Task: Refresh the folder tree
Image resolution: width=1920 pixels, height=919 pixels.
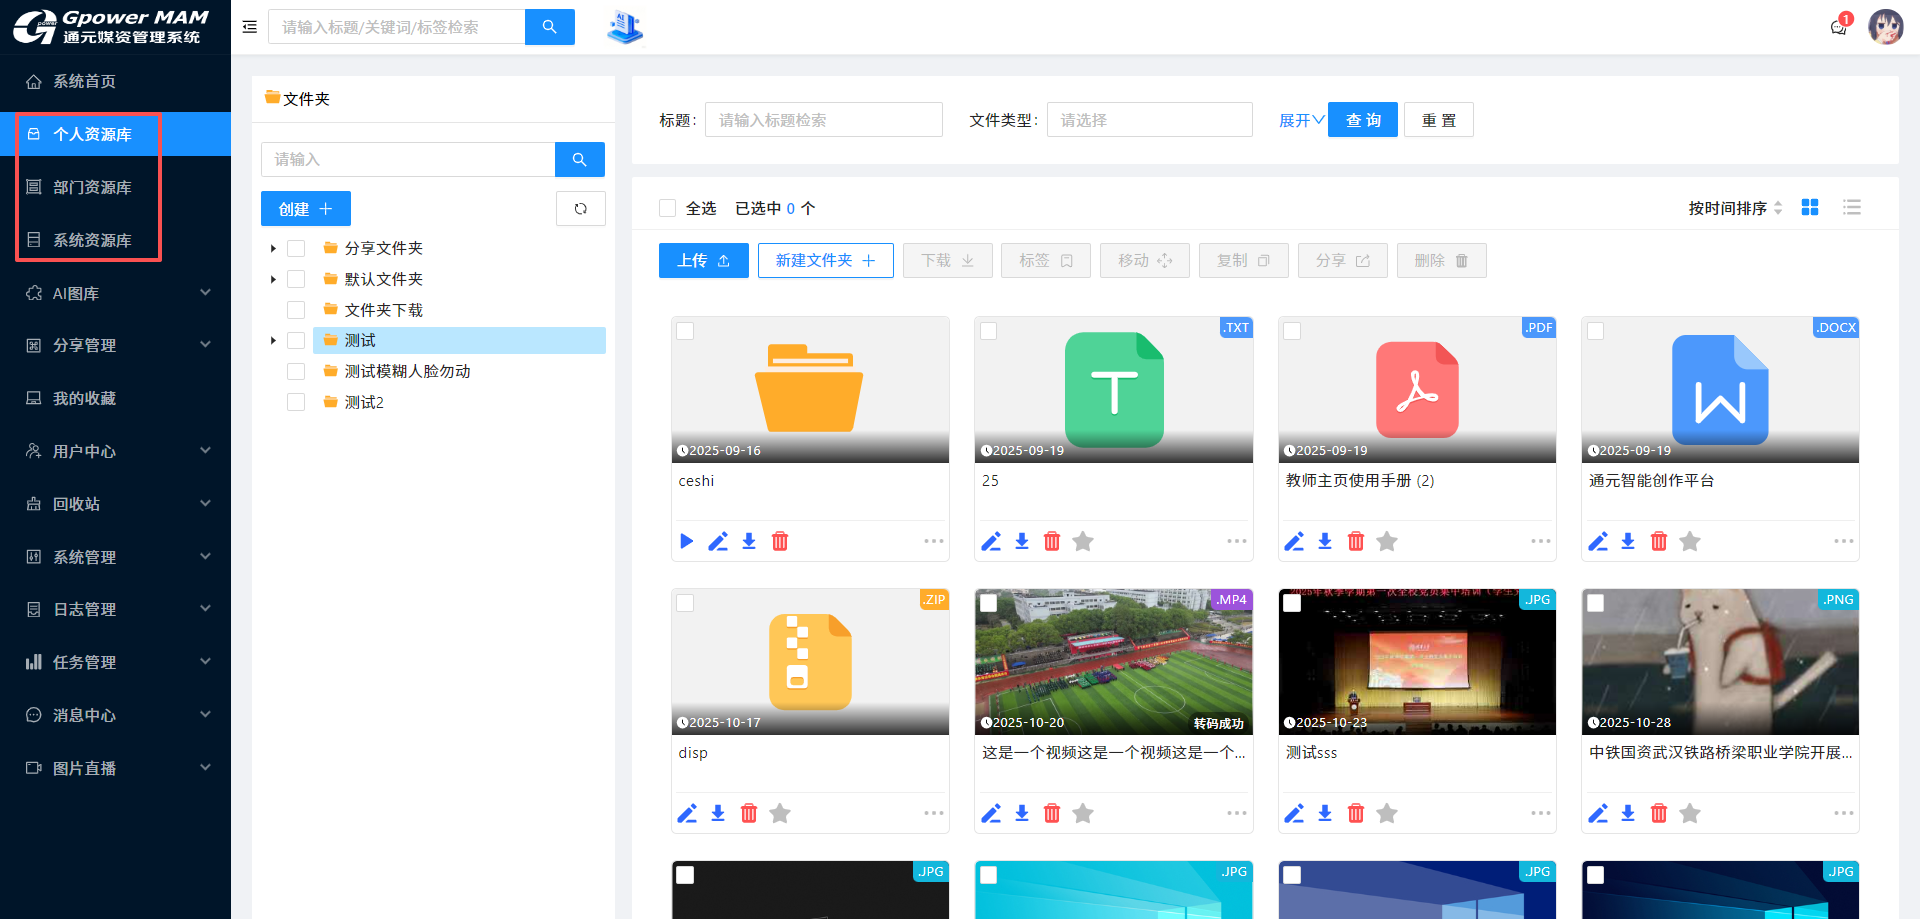Action: (580, 208)
